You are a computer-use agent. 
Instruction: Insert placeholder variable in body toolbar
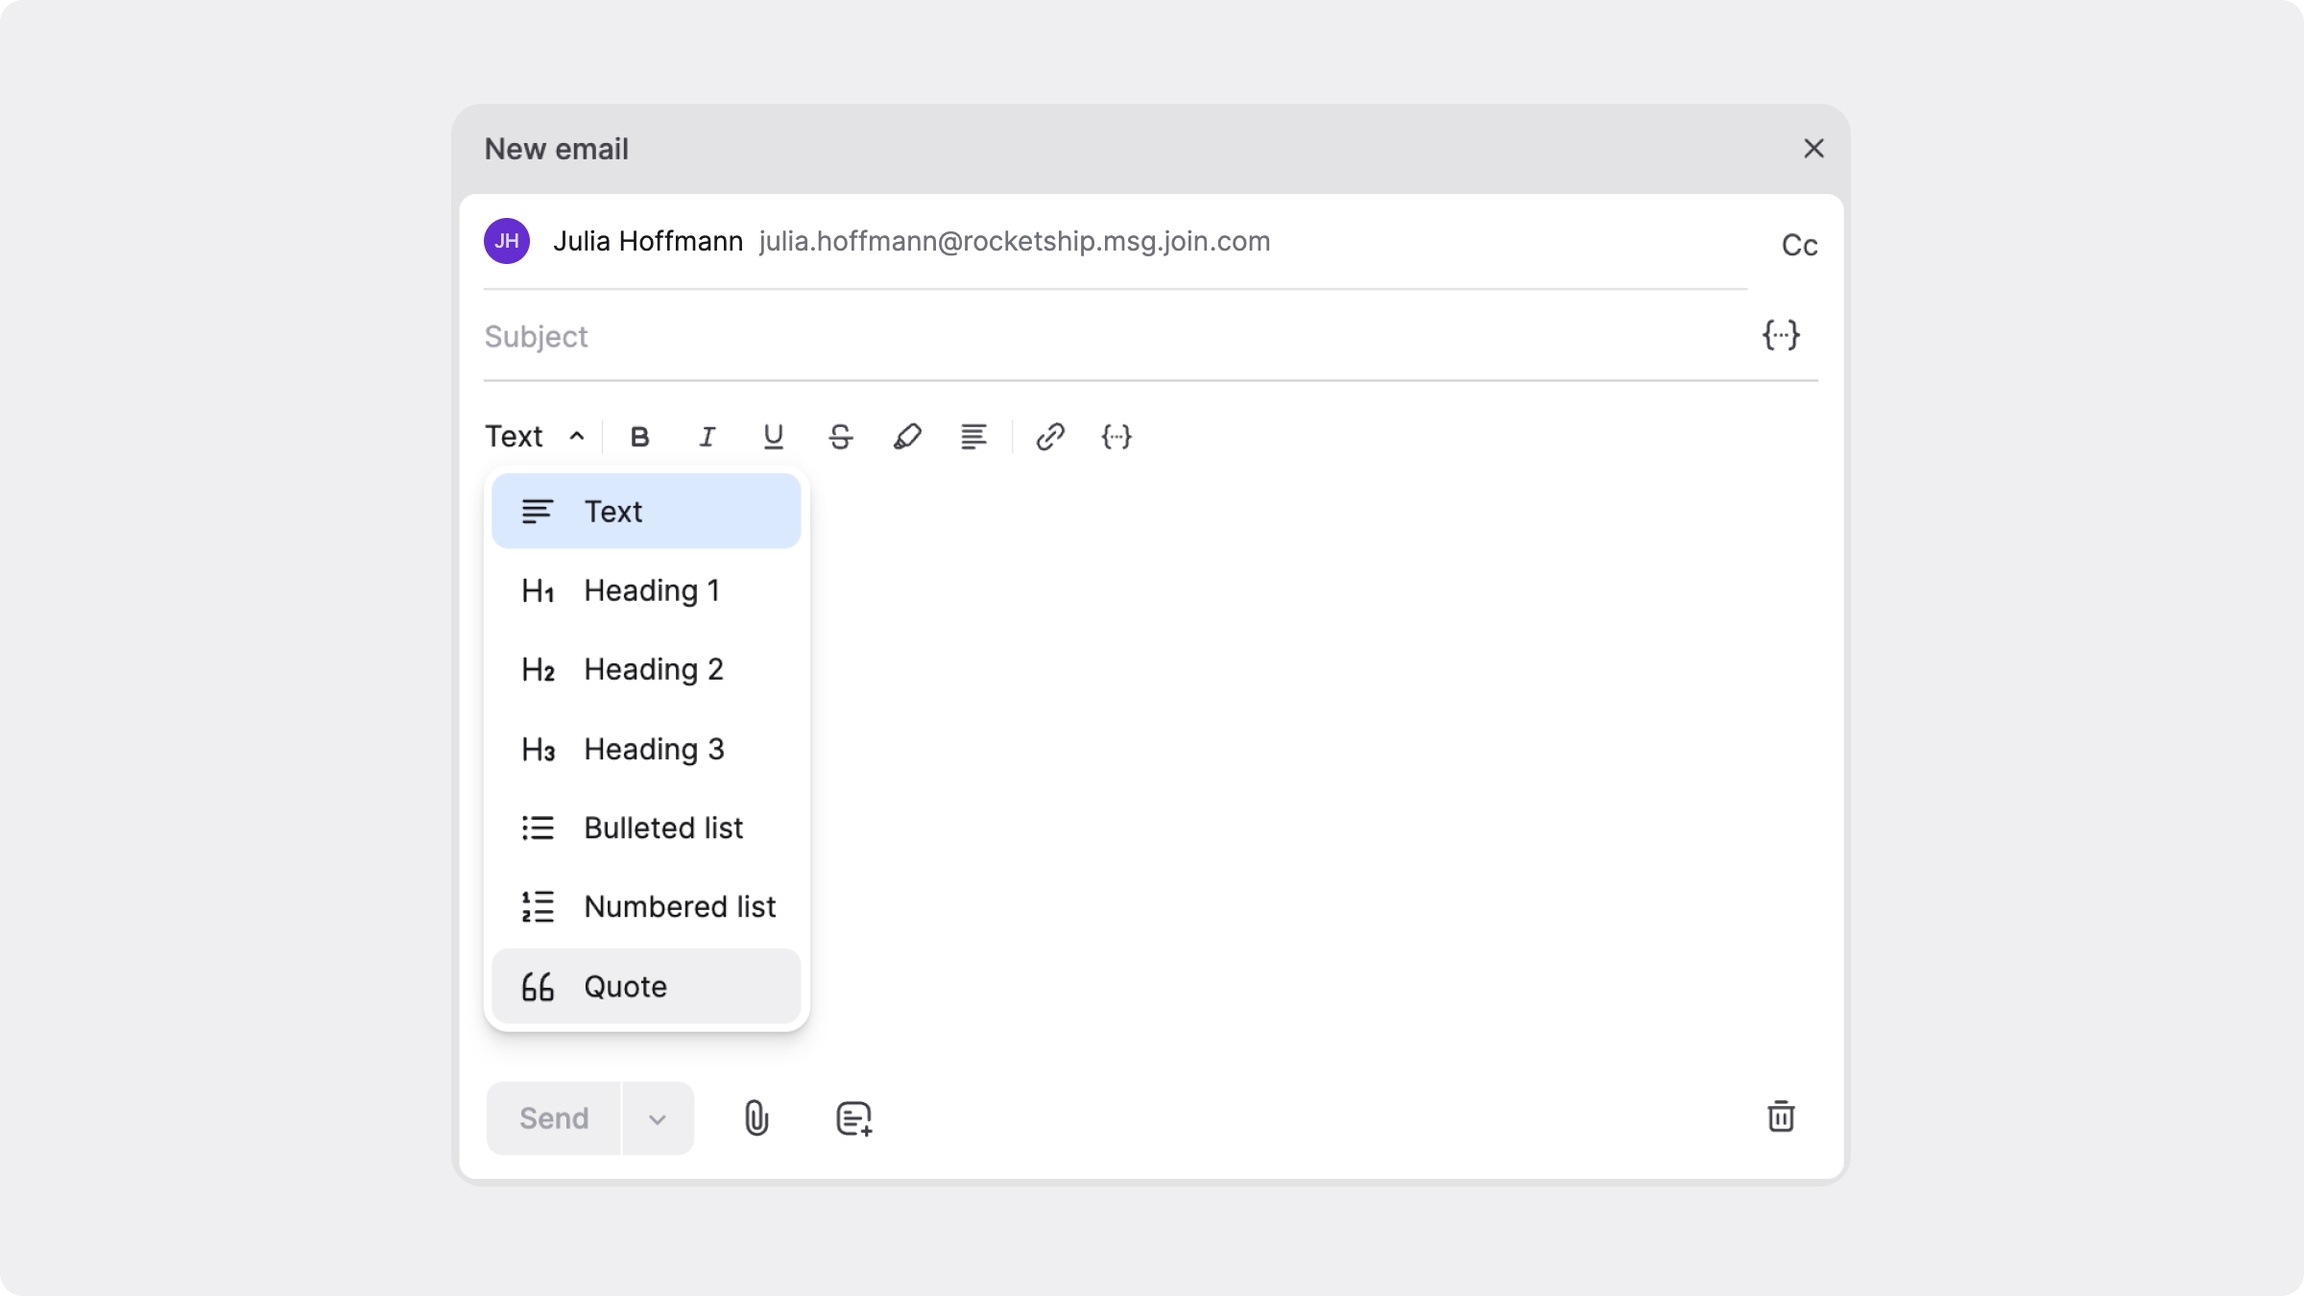click(x=1116, y=437)
